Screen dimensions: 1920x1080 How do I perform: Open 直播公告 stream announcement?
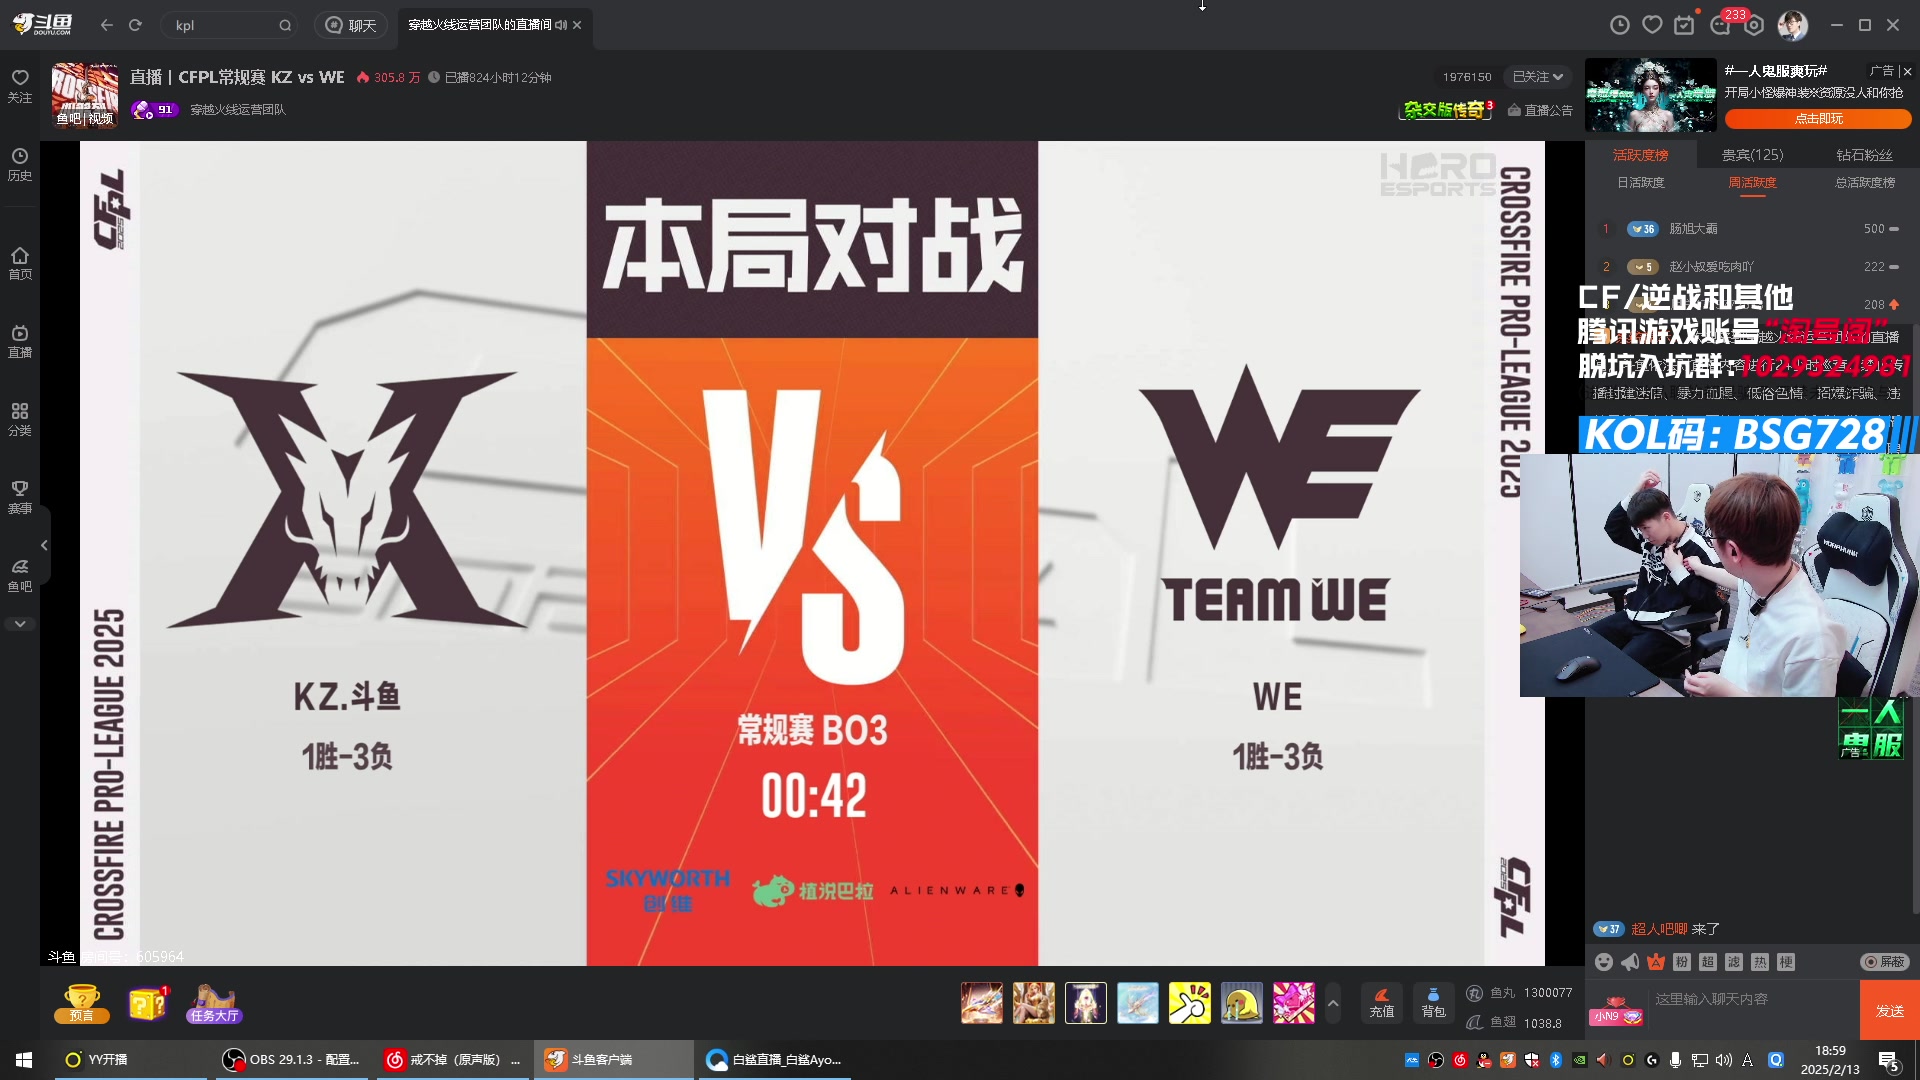coord(1540,110)
